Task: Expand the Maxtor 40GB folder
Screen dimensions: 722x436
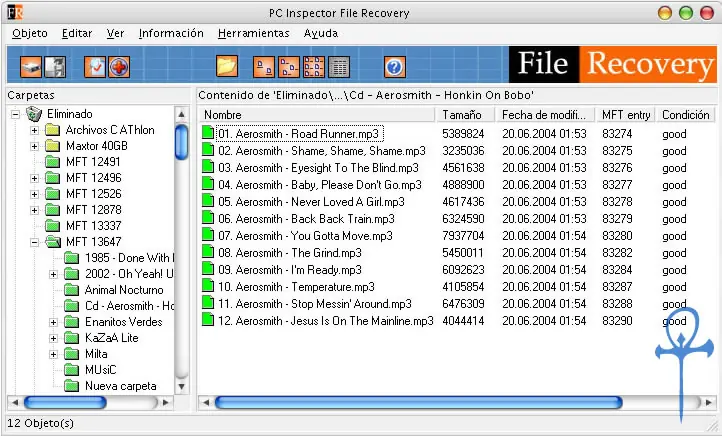Action: click(35, 146)
